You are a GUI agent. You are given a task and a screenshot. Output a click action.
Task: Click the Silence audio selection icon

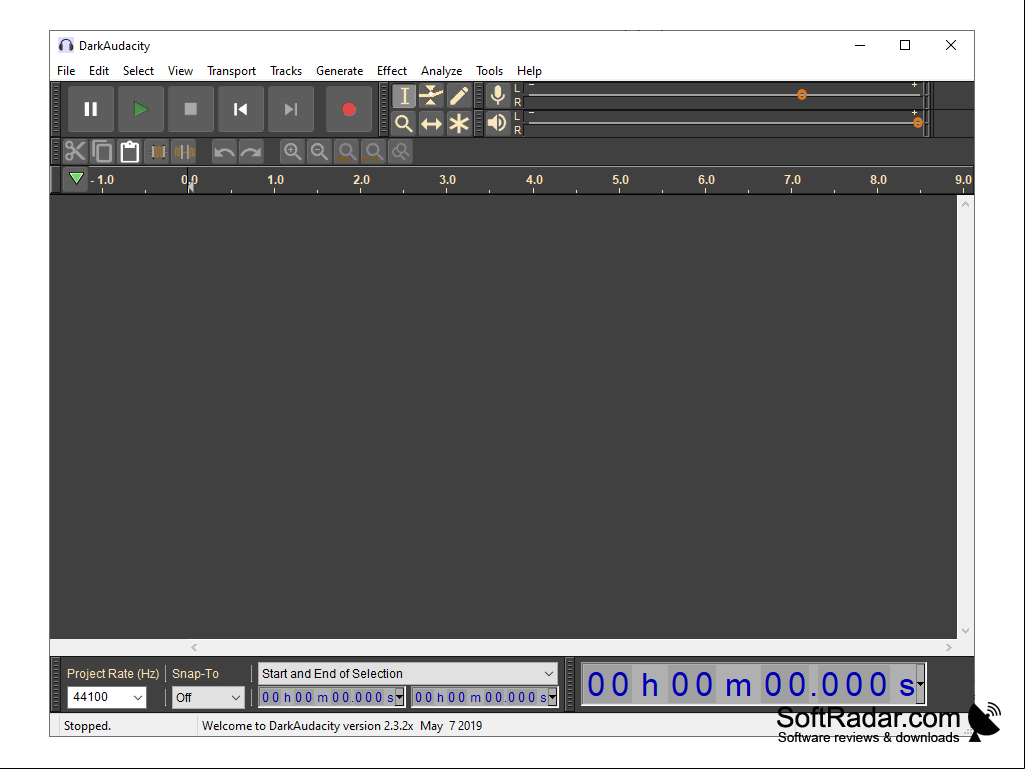point(184,152)
